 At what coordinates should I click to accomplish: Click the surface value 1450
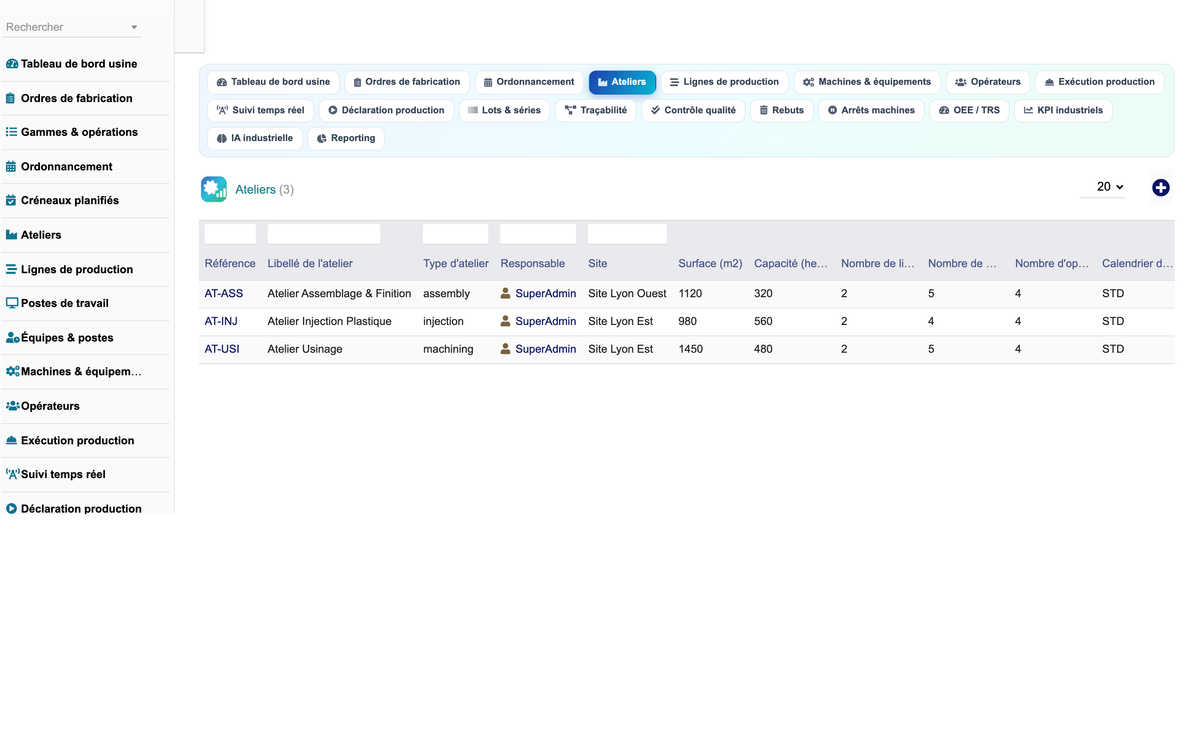tap(691, 349)
